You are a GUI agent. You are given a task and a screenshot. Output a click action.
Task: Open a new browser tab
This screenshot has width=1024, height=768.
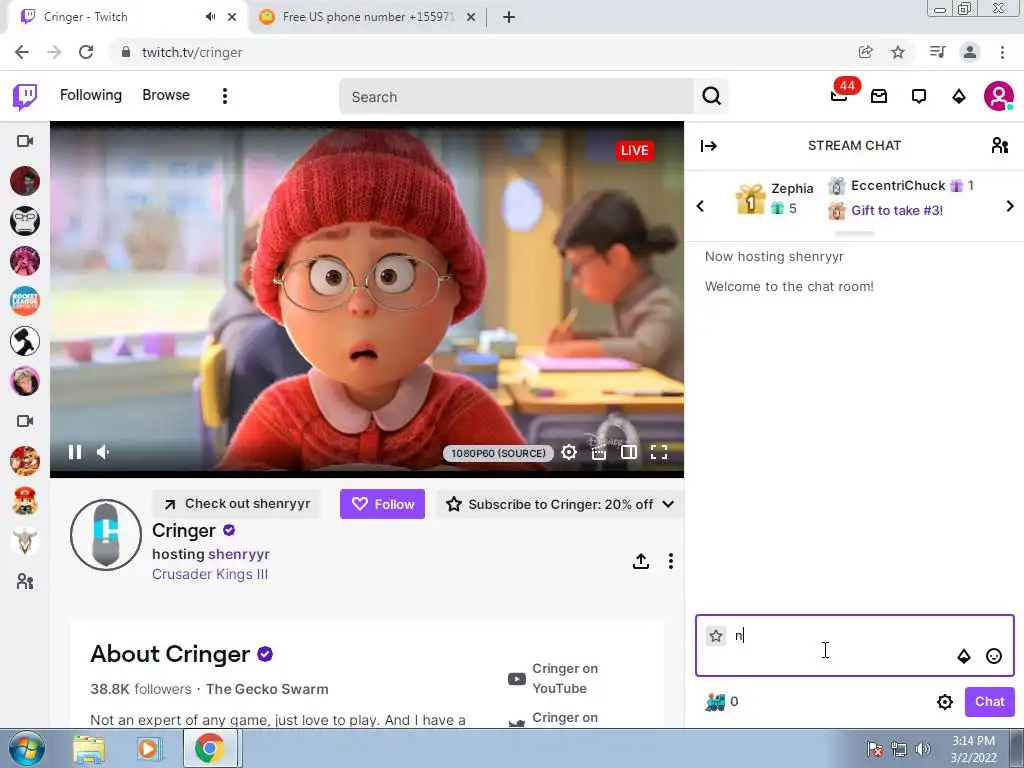tap(509, 18)
